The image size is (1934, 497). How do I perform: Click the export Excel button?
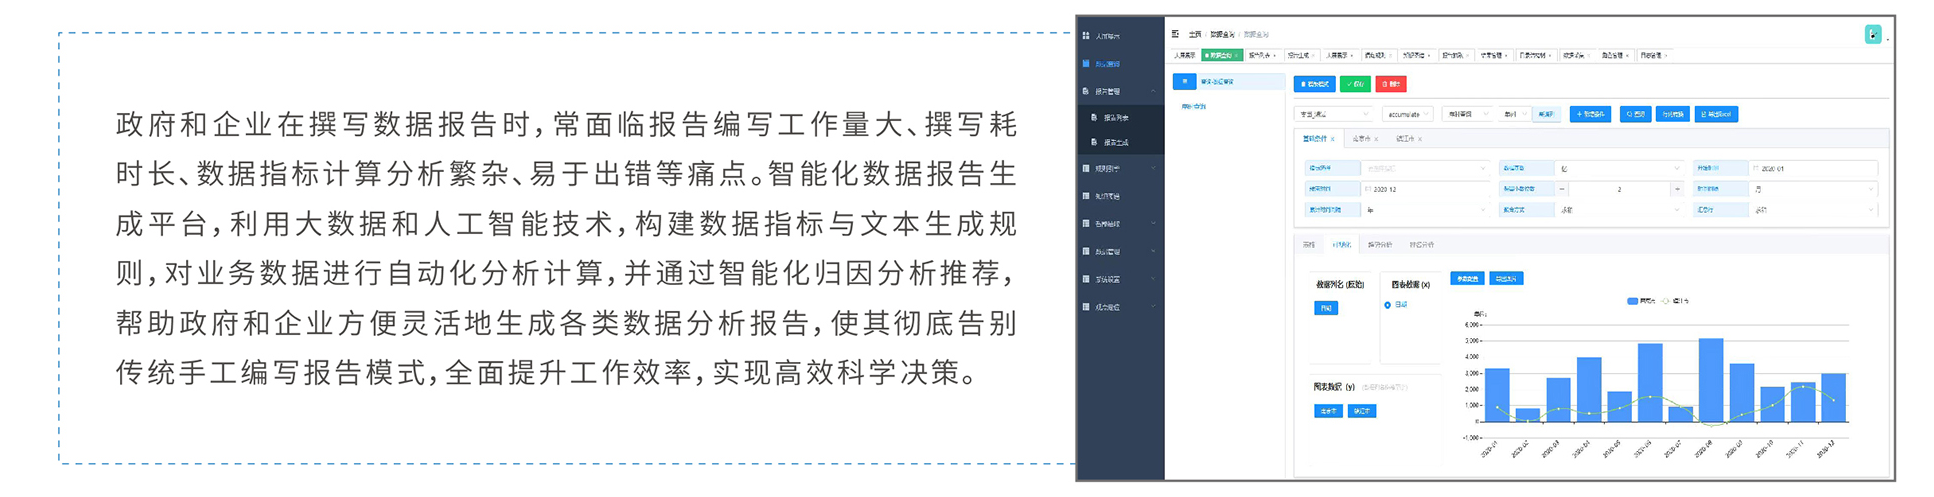coord(1716,114)
